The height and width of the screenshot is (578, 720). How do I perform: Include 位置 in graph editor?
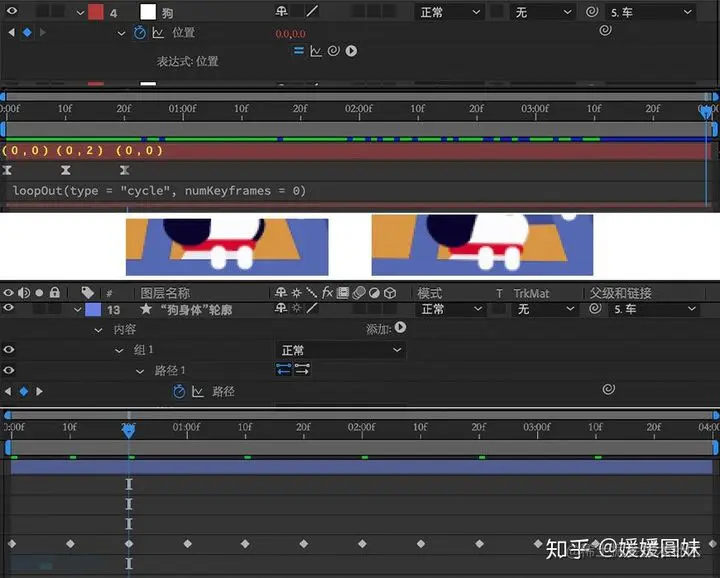[x=158, y=33]
